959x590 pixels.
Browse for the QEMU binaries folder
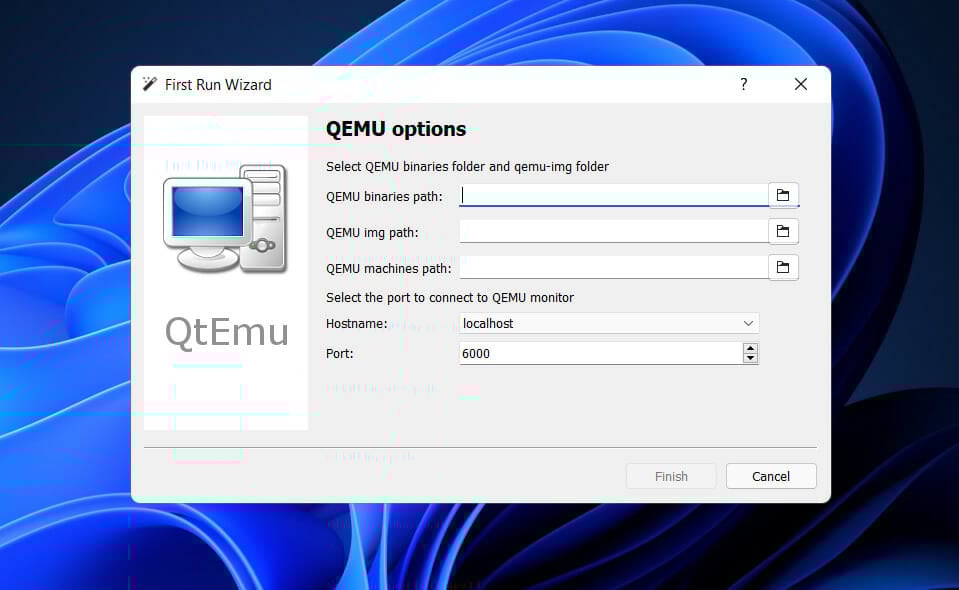784,195
